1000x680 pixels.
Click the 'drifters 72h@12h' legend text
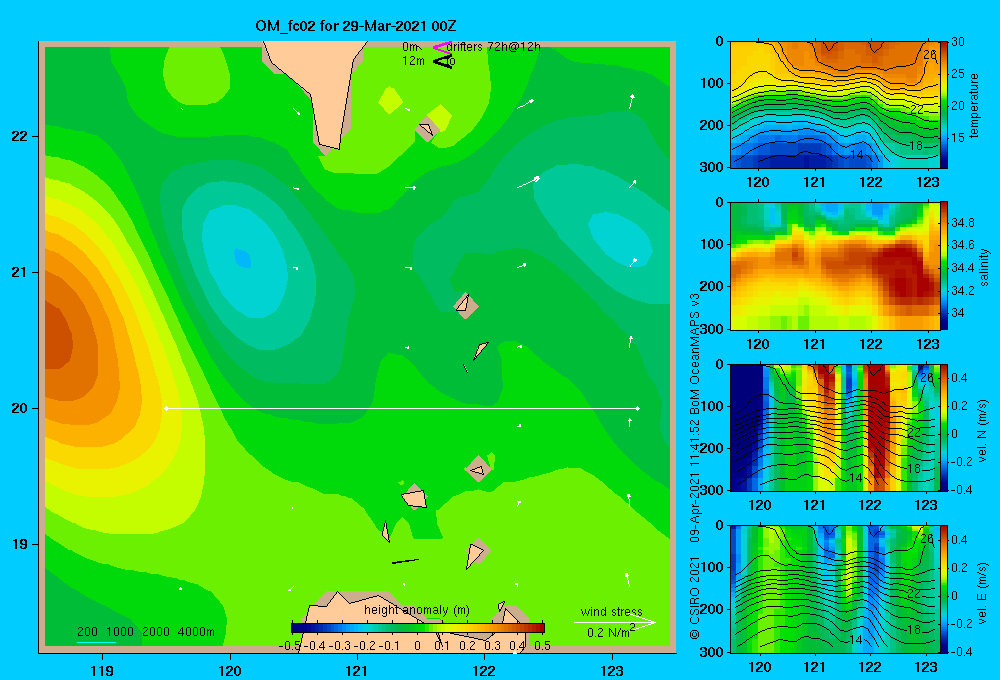point(494,47)
